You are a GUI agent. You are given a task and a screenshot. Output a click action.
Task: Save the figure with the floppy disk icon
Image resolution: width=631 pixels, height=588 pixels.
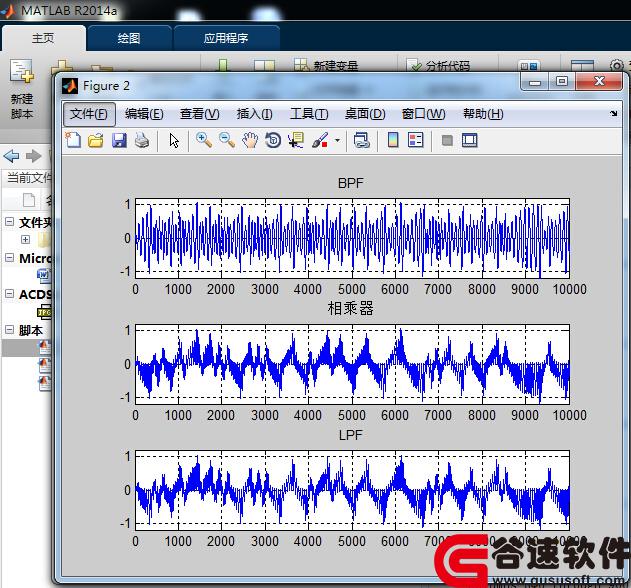pos(119,140)
